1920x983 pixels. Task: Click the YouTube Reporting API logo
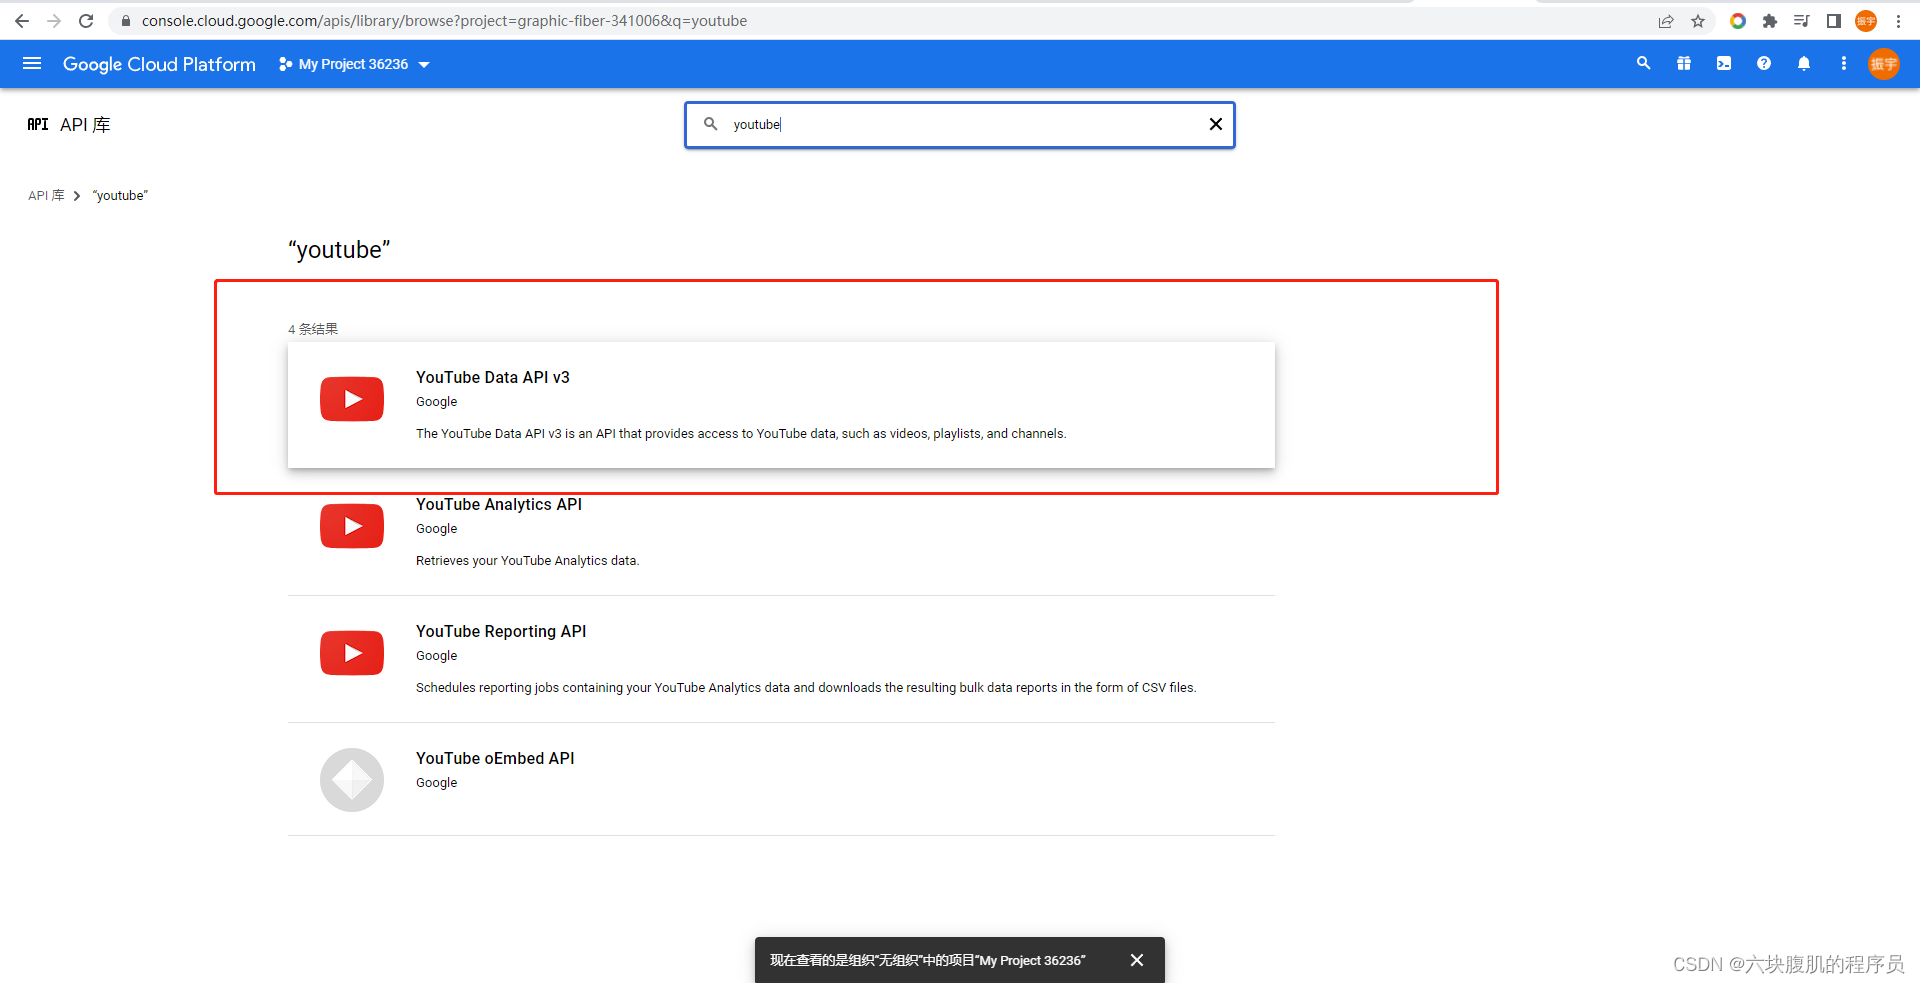pos(352,653)
